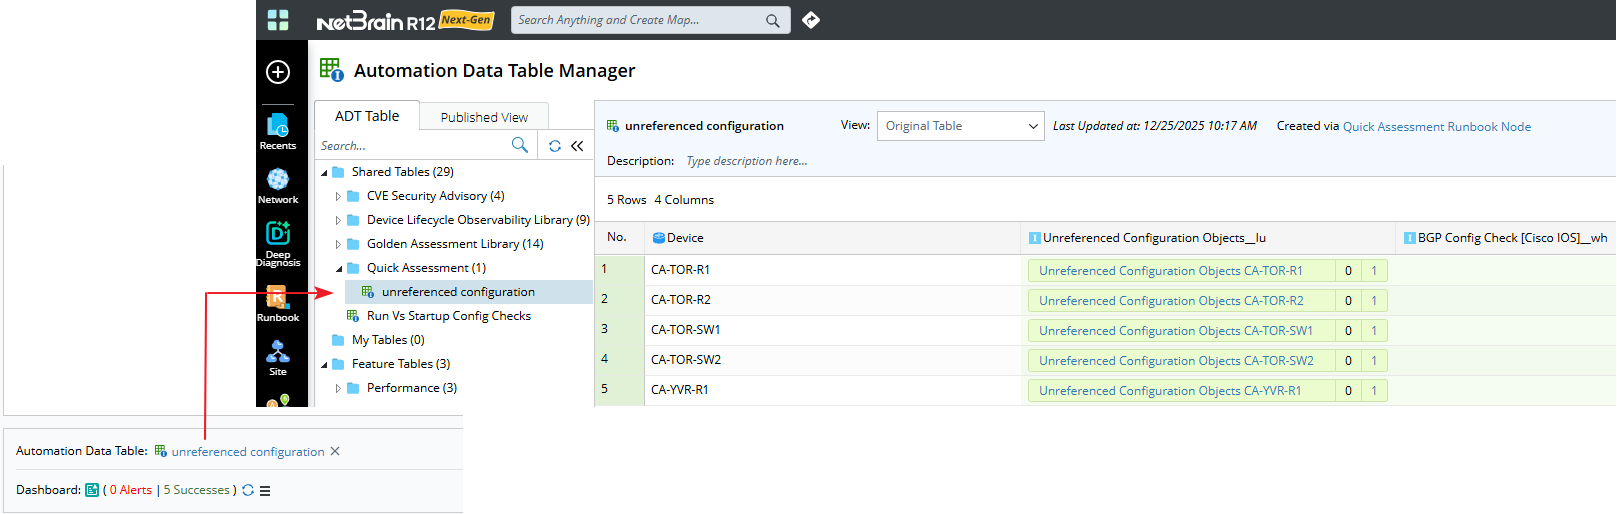Refresh the ADT table list

(555, 146)
